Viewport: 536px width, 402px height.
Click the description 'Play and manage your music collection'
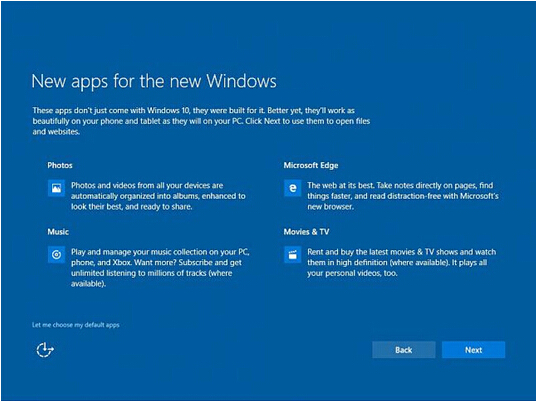click(160, 268)
